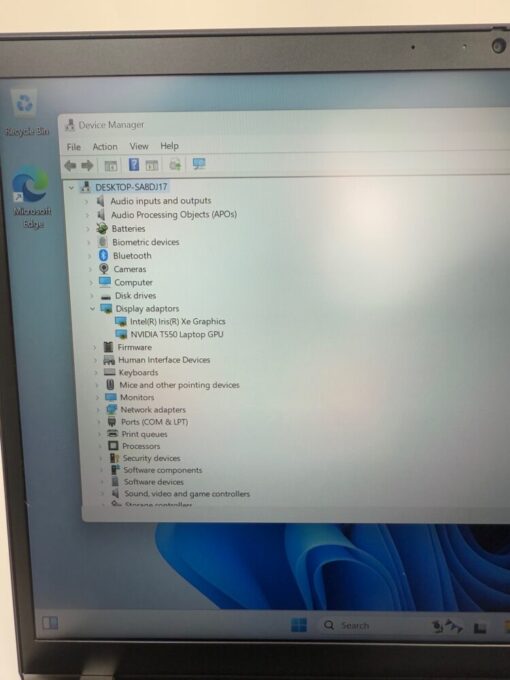Select Intel(R) Iris(R) Xe Graphics device
Screen dimensions: 510x680
click(x=178, y=321)
